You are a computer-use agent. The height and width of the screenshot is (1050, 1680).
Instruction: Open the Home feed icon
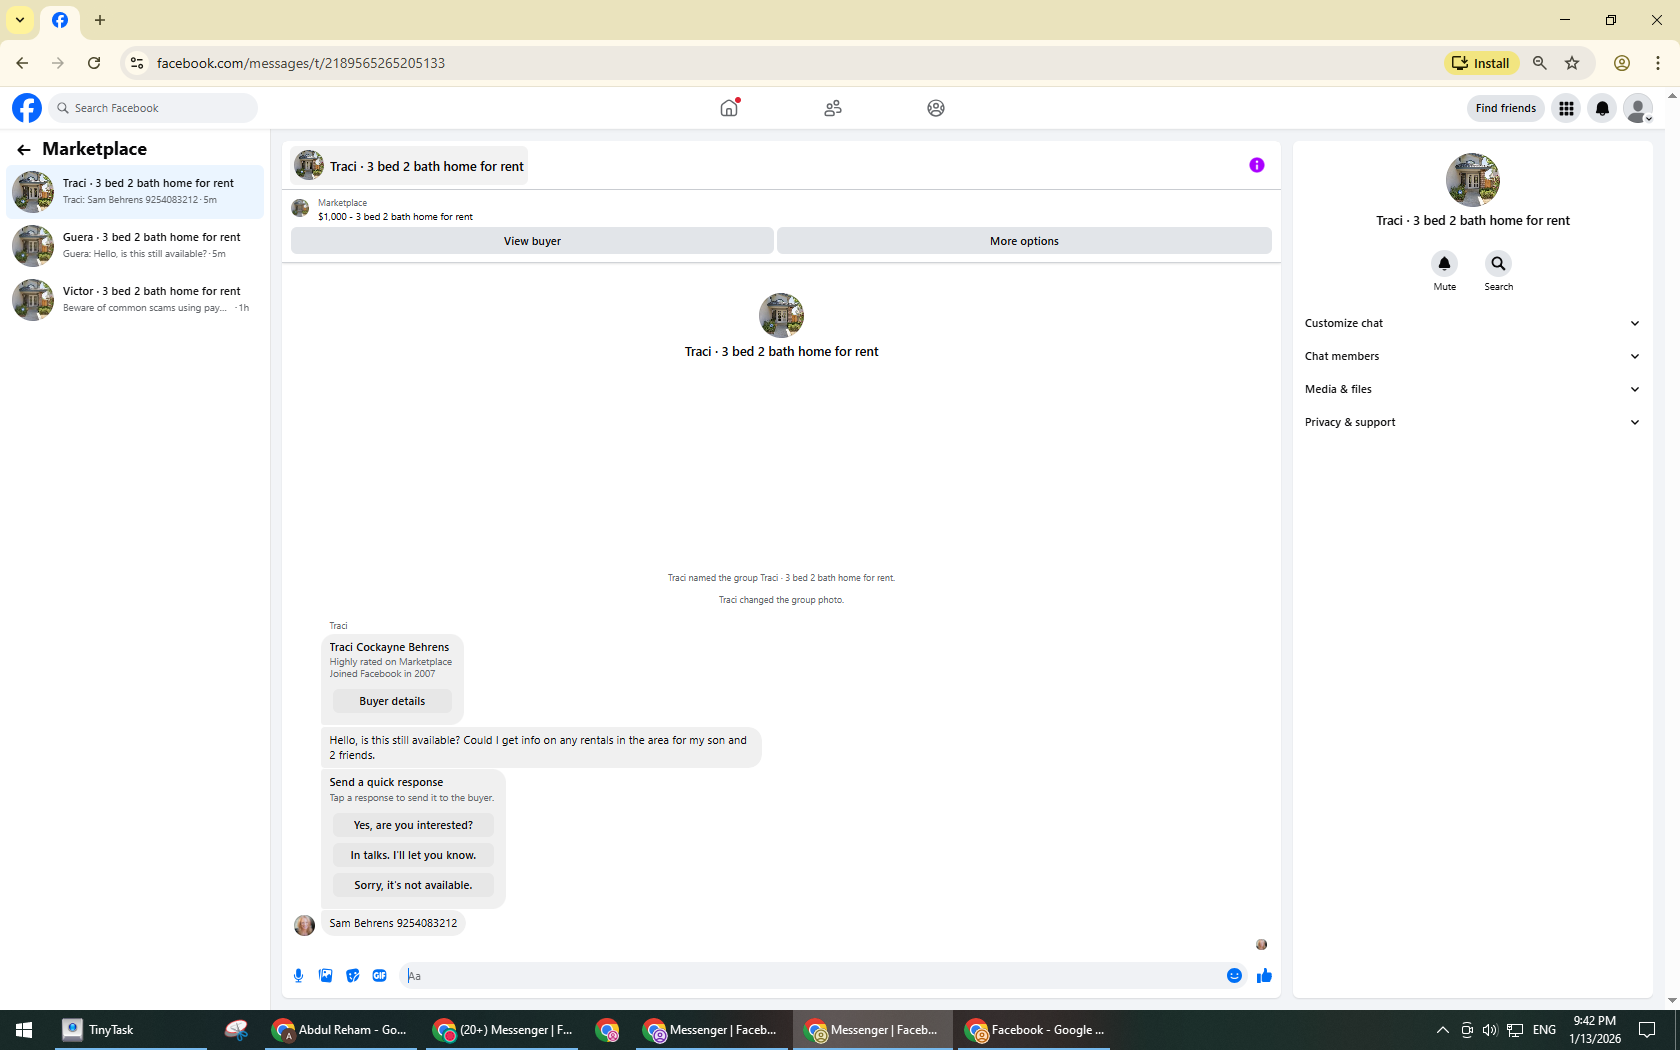(x=729, y=108)
